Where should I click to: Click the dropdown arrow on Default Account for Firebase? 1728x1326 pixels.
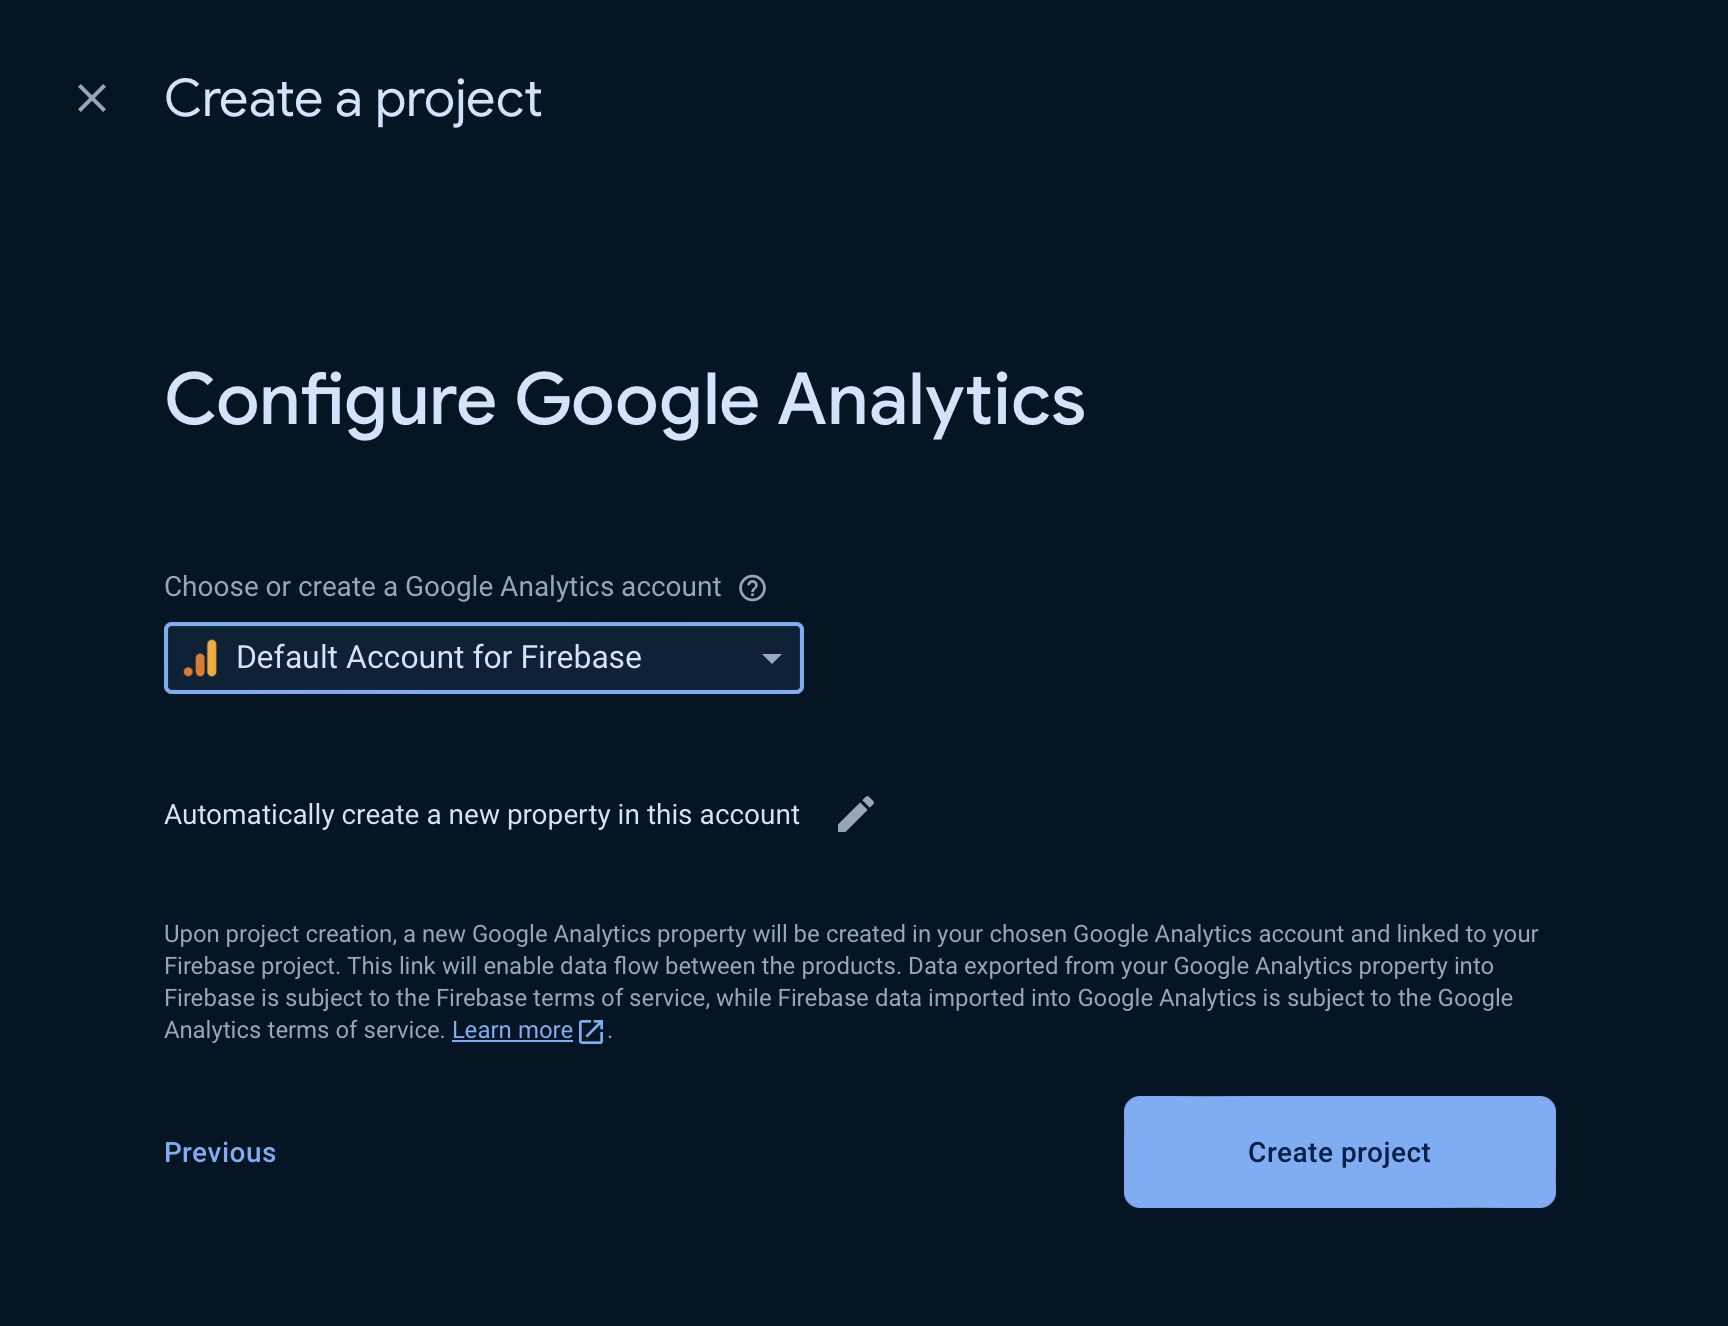pyautogui.click(x=771, y=658)
